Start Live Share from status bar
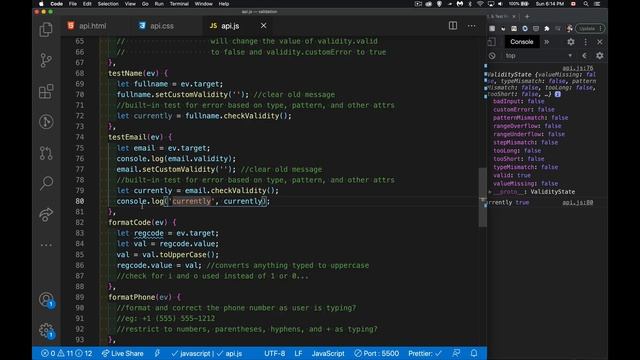Image resolution: width=640 pixels, height=360 pixels. 122,353
